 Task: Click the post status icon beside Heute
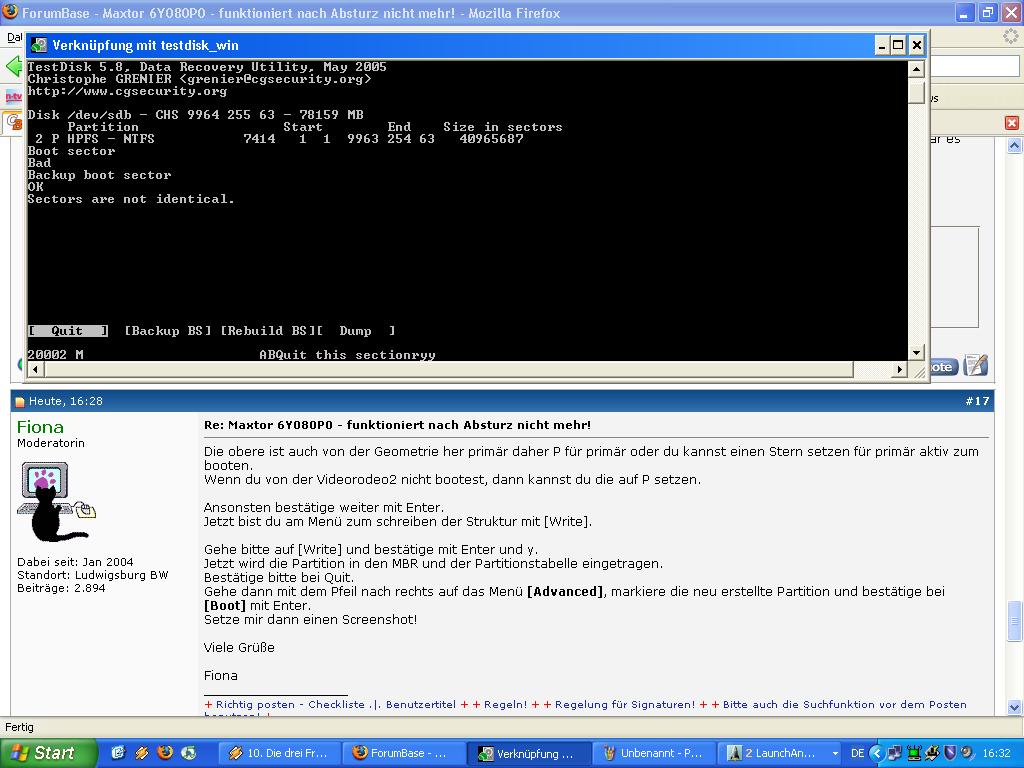point(20,402)
